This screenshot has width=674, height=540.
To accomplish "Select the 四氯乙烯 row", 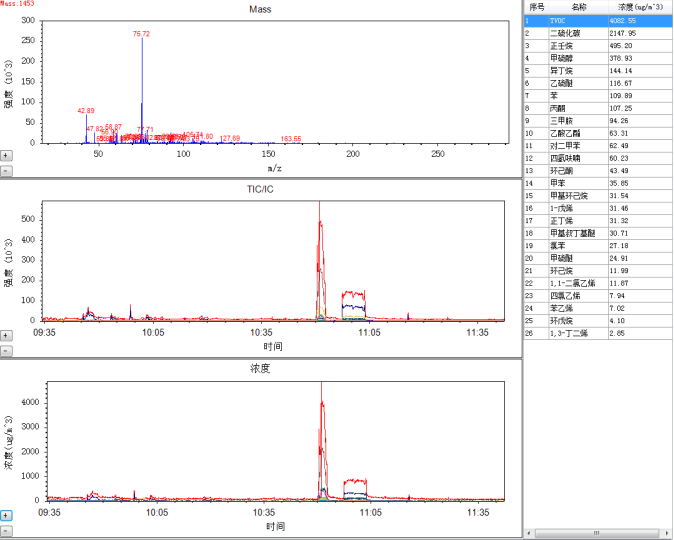I will pyautogui.click(x=598, y=296).
